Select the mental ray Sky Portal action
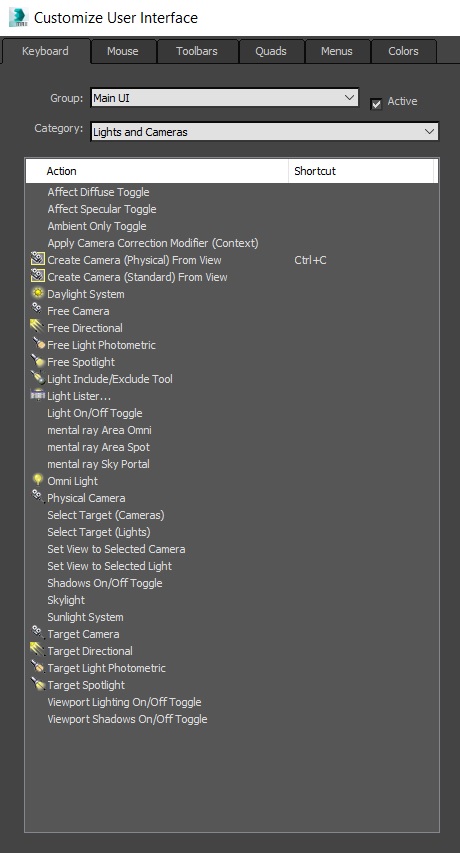The image size is (460, 853). point(98,464)
